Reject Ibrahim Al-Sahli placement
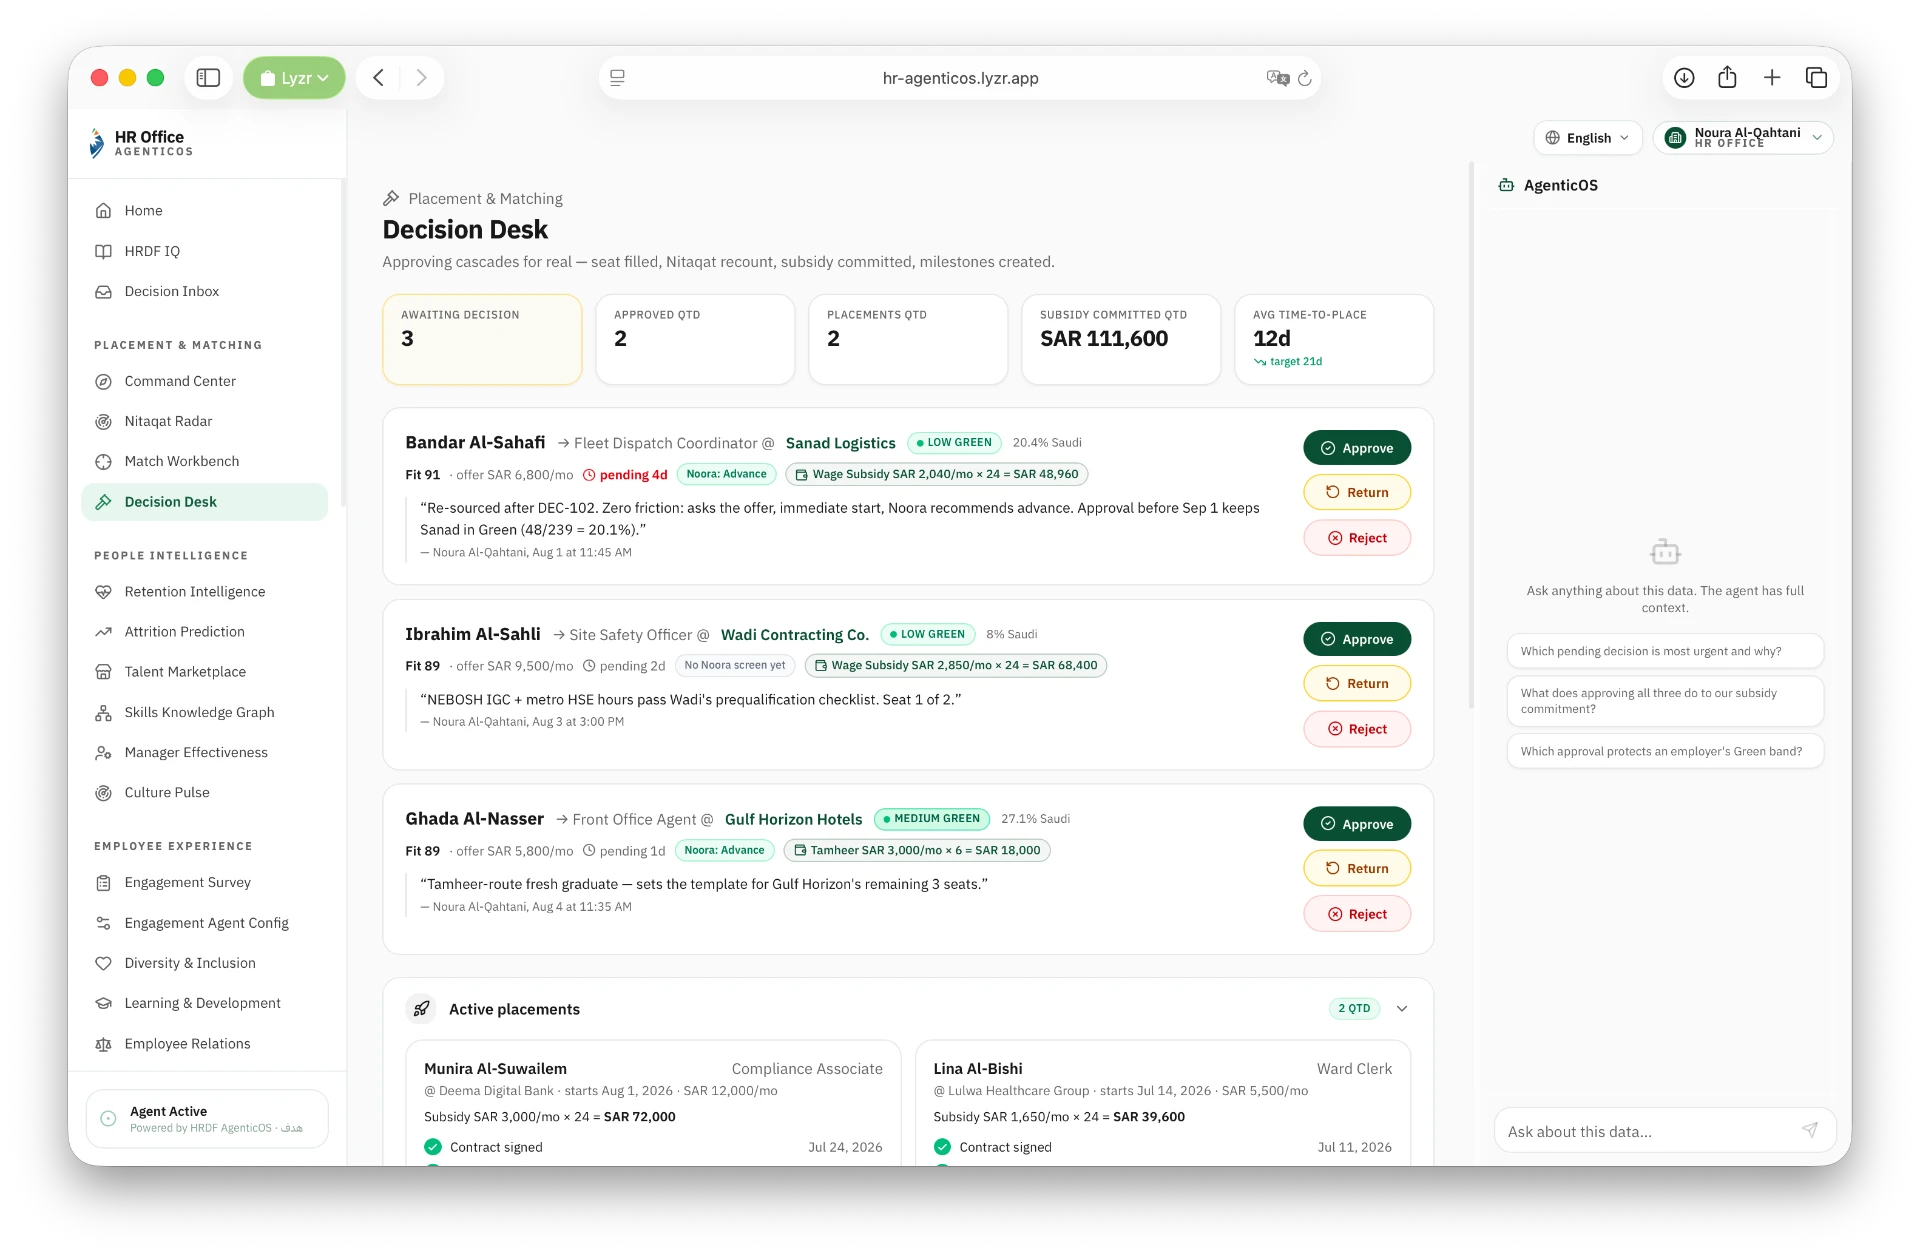1920x1256 pixels. coord(1357,729)
